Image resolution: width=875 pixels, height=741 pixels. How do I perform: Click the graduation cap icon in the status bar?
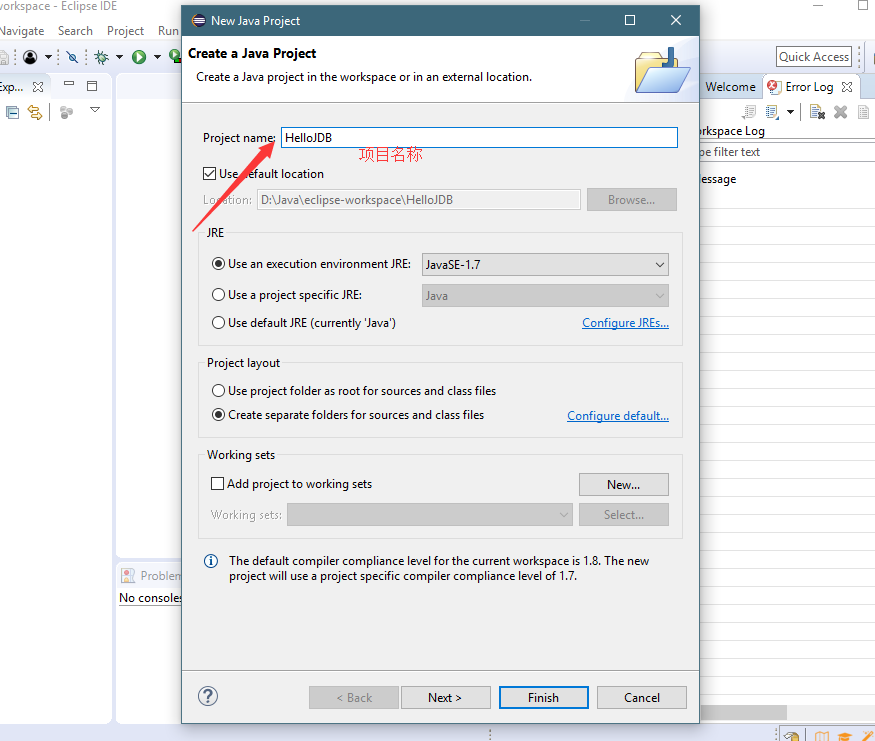845,737
